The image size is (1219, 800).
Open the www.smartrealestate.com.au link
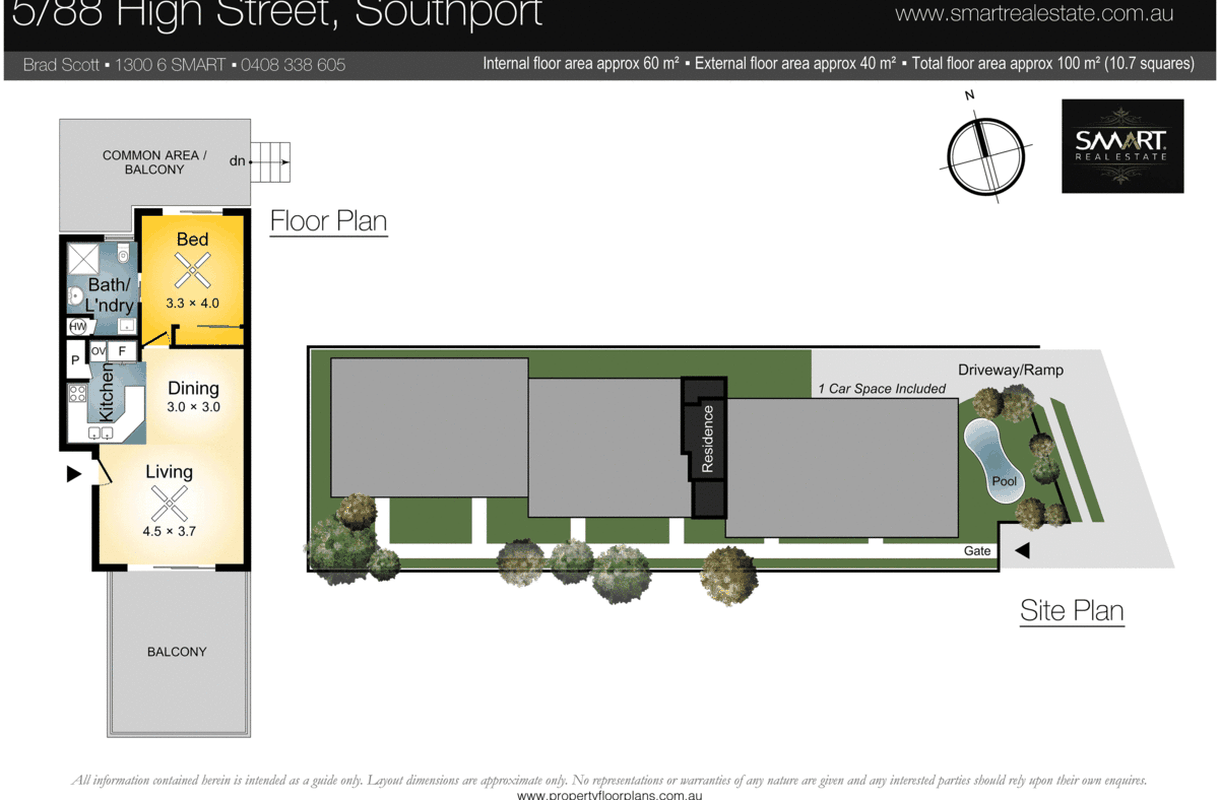coord(1034,14)
